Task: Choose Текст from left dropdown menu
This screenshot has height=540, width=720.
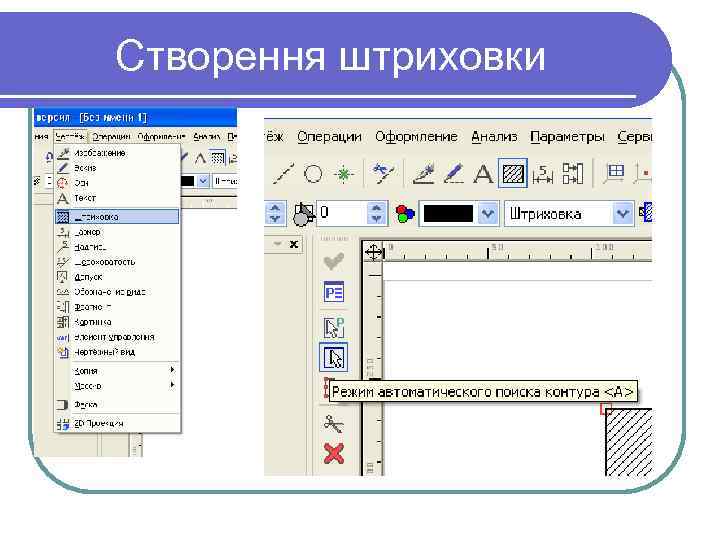Action: (x=117, y=198)
